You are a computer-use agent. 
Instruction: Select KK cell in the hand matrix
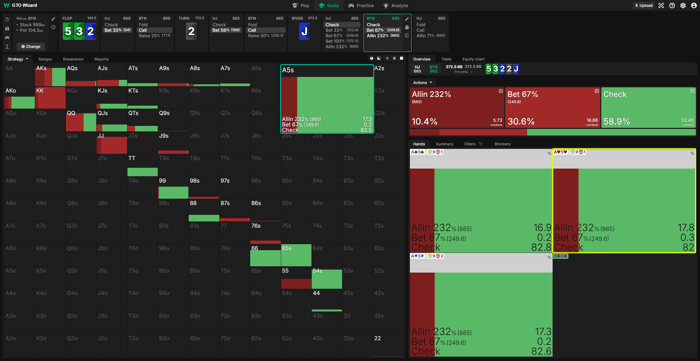(x=50, y=98)
